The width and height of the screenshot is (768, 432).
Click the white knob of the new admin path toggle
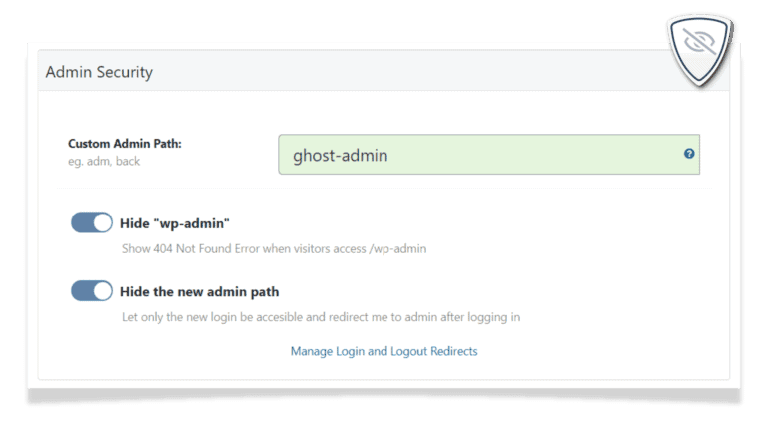102,291
